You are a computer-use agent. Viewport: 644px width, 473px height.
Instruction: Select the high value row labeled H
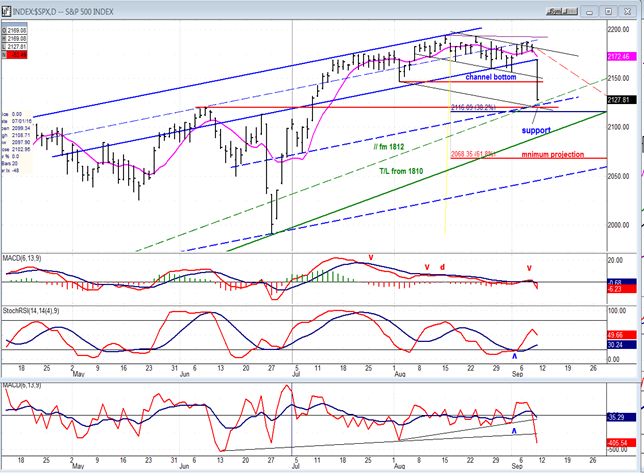coord(14,39)
